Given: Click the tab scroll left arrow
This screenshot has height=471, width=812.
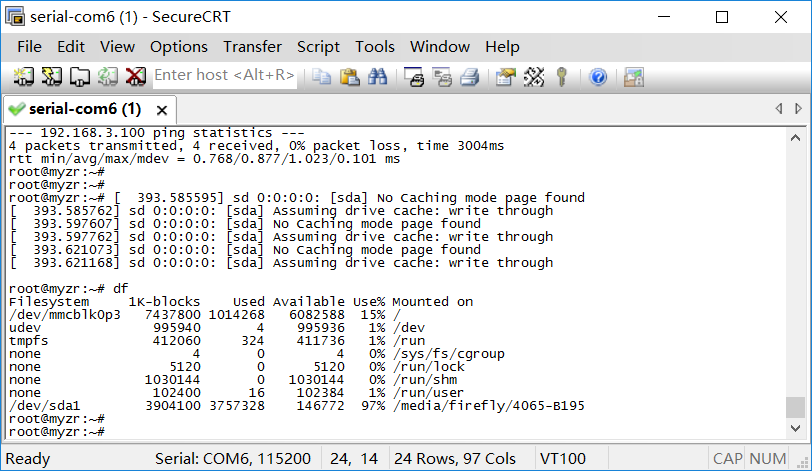Looking at the screenshot, I should pos(779,109).
